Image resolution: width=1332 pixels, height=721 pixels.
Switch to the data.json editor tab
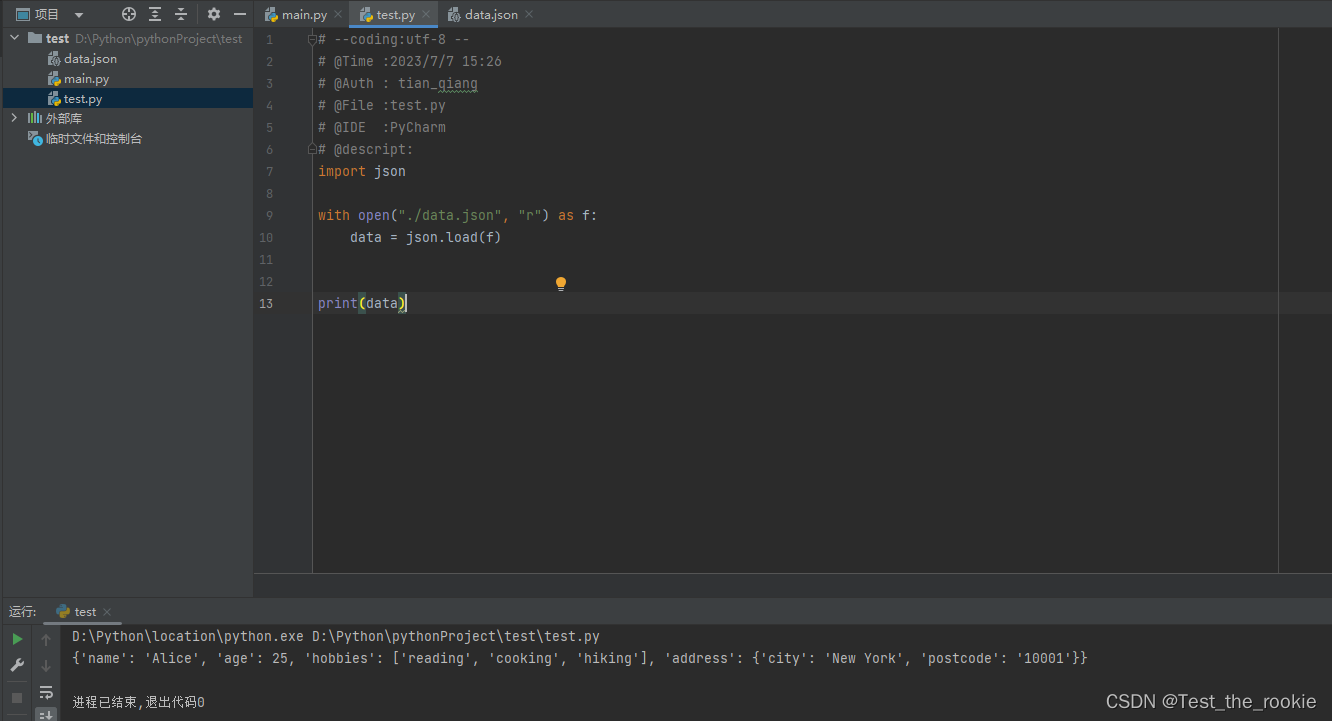point(491,14)
